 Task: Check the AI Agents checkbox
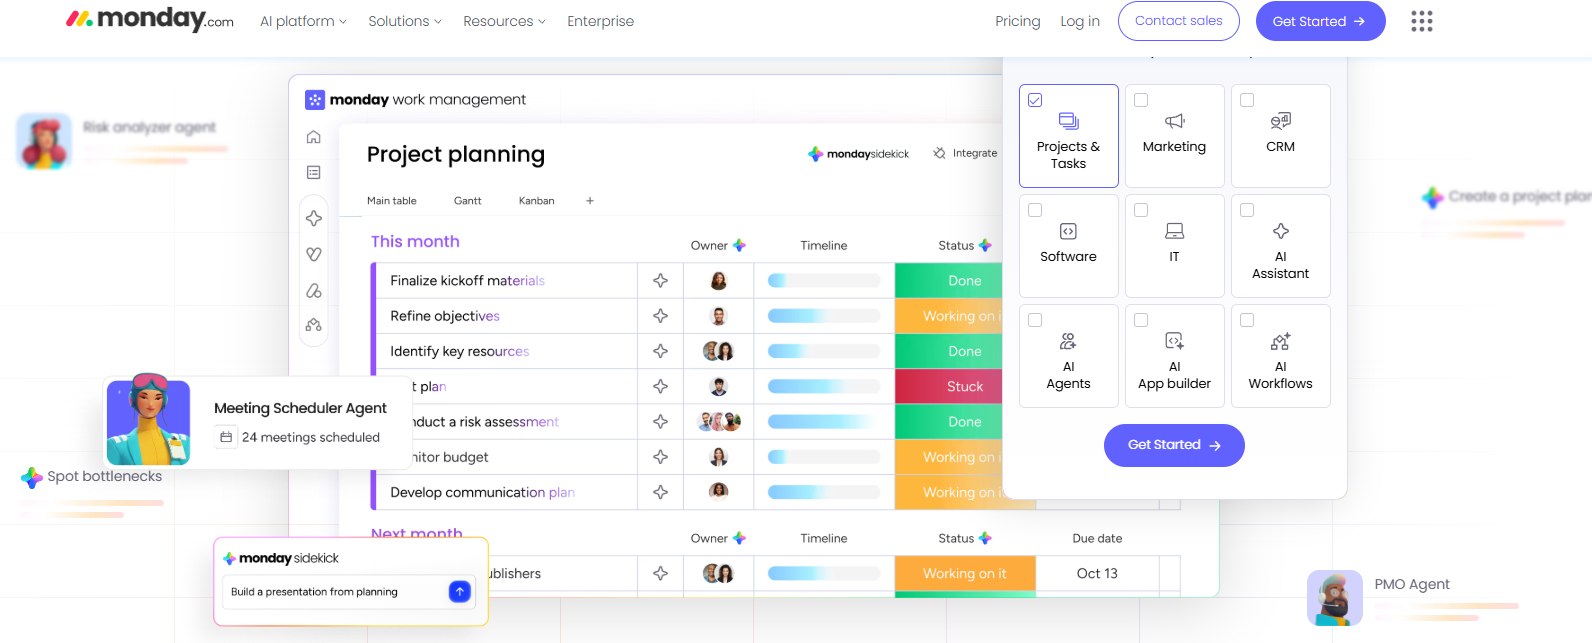[x=1035, y=320]
